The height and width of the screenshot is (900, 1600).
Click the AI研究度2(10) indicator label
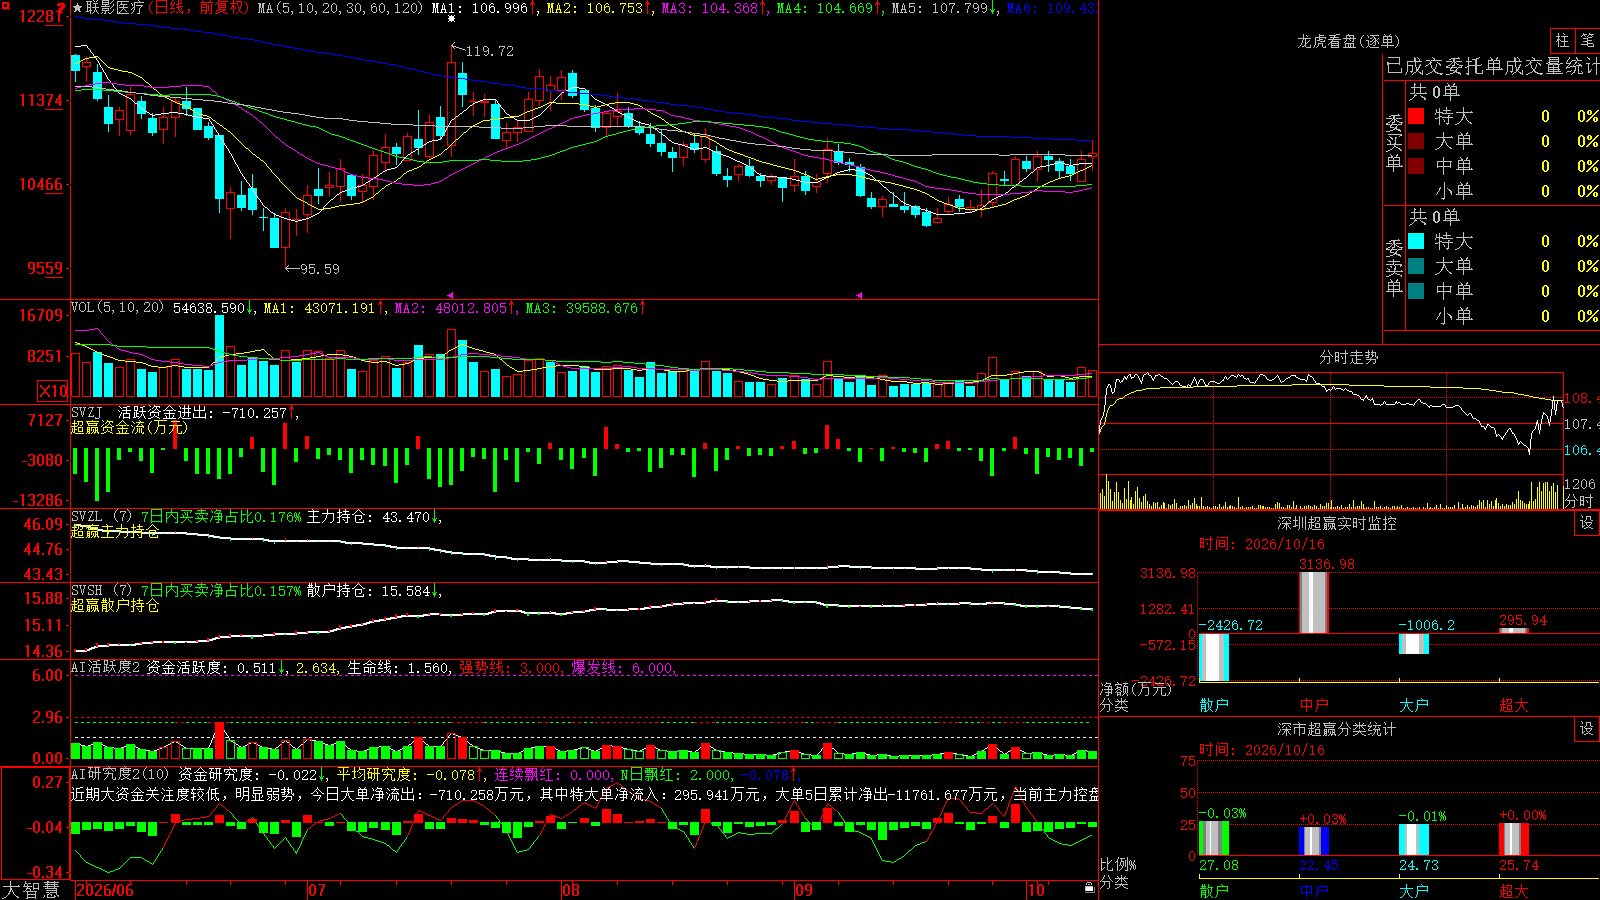pyautogui.click(x=121, y=774)
